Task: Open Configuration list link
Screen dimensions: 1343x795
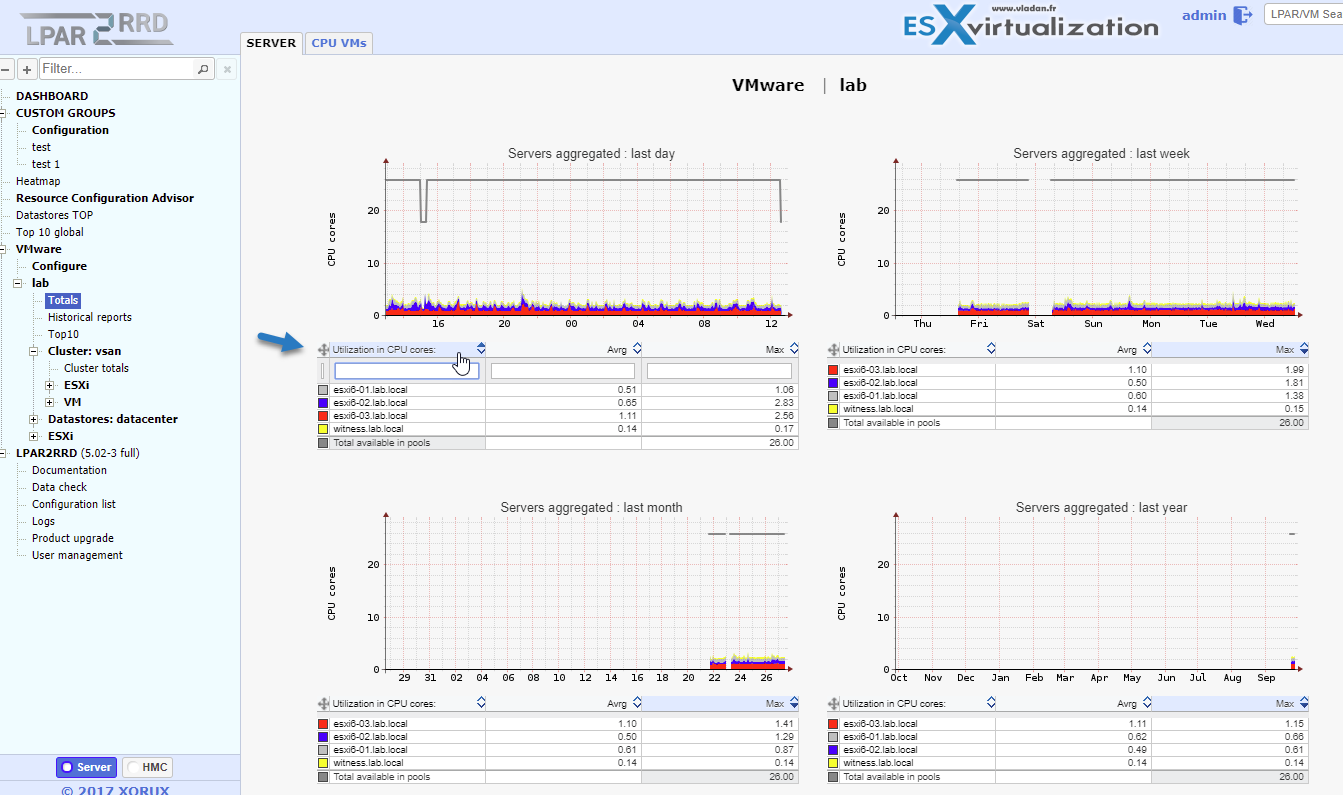Action: (x=74, y=504)
